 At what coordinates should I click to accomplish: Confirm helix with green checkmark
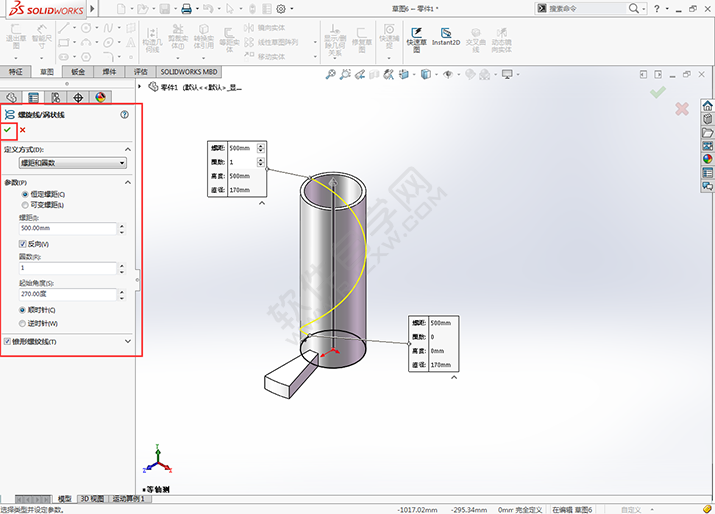pos(8,130)
